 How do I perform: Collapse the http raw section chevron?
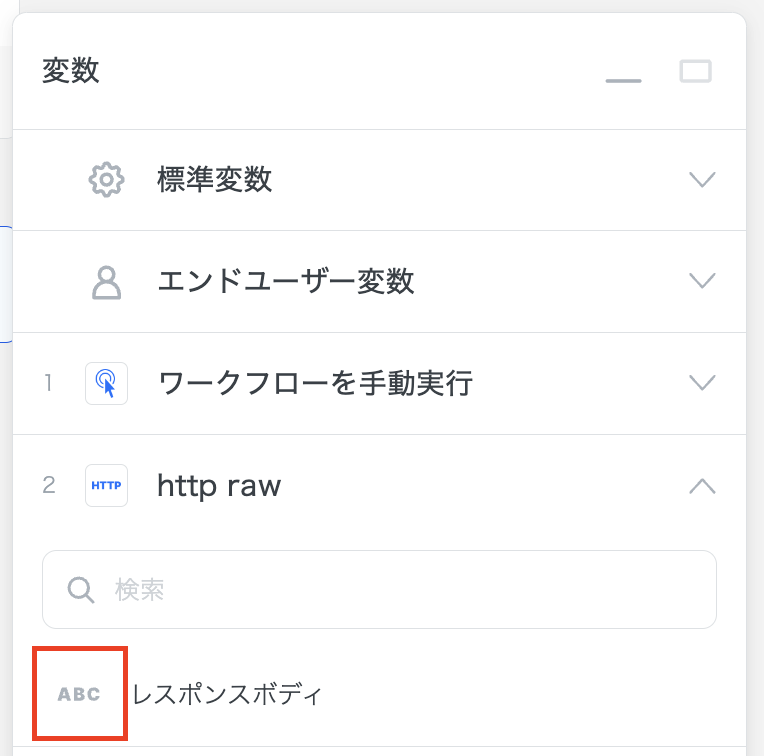[x=703, y=486]
